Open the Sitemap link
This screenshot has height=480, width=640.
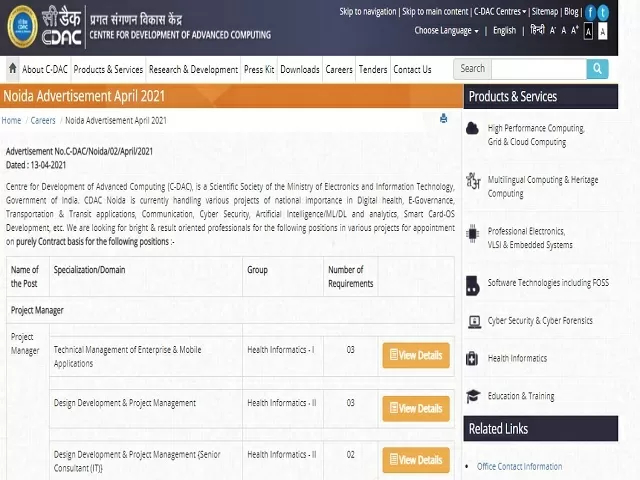click(x=544, y=11)
